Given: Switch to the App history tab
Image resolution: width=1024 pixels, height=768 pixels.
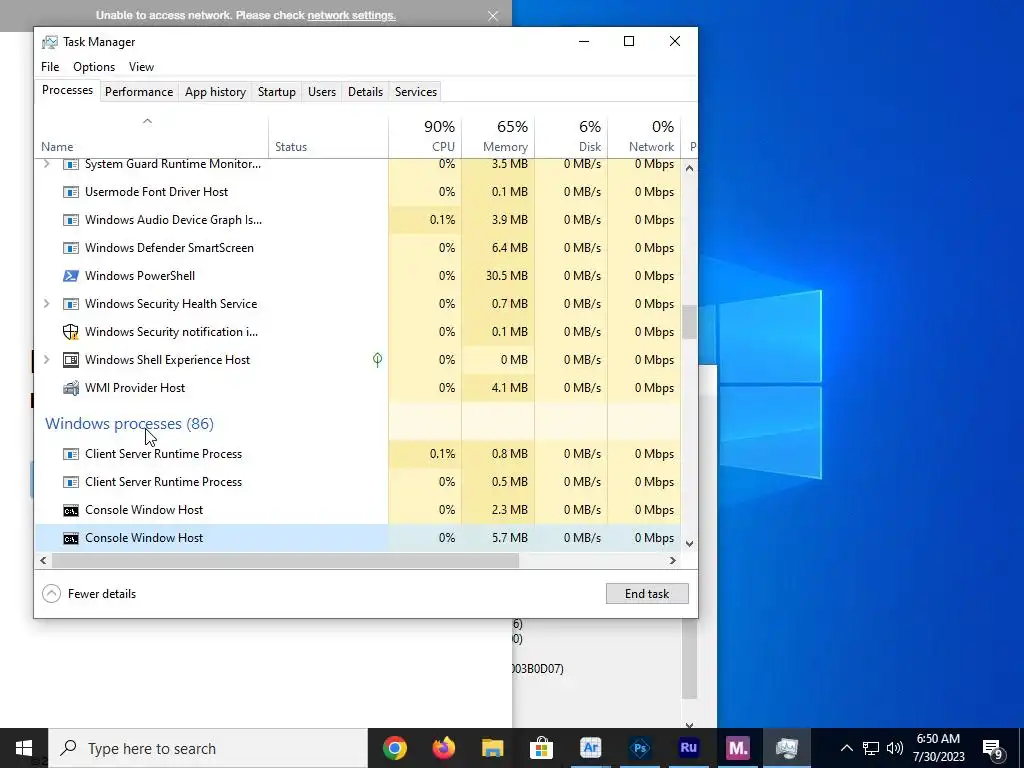Looking at the screenshot, I should pyautogui.click(x=216, y=92).
